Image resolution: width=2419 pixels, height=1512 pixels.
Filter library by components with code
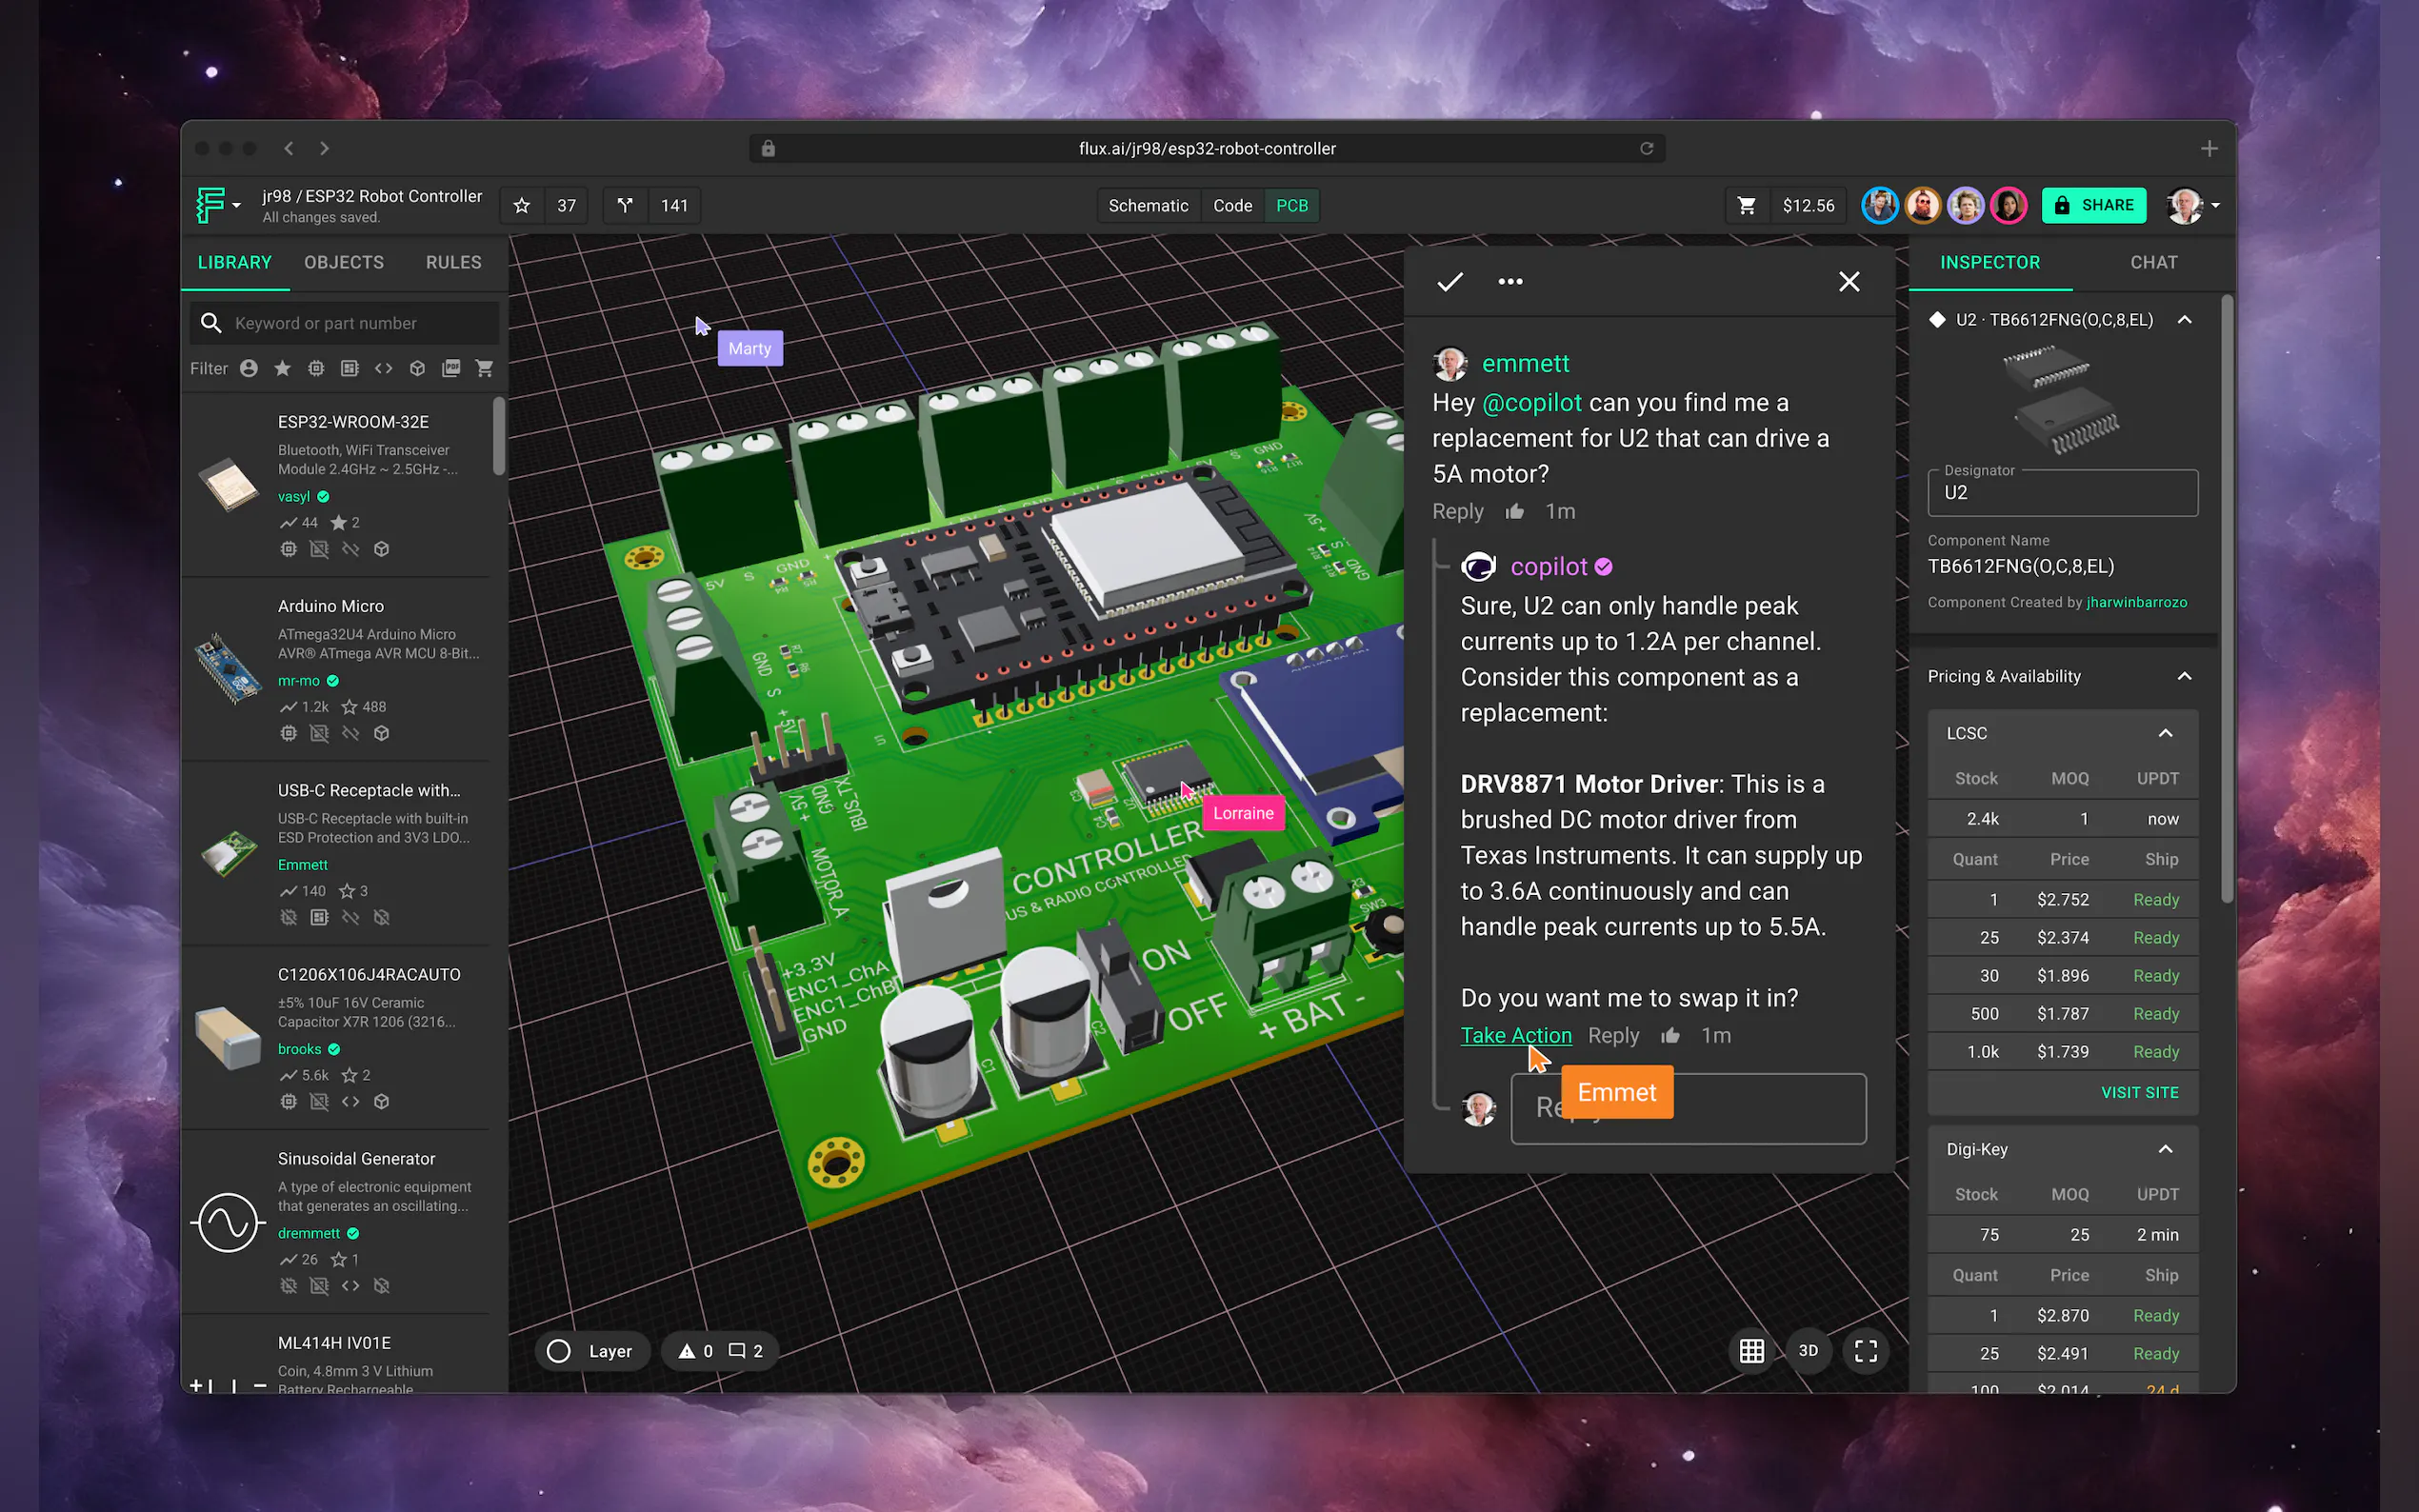383,368
